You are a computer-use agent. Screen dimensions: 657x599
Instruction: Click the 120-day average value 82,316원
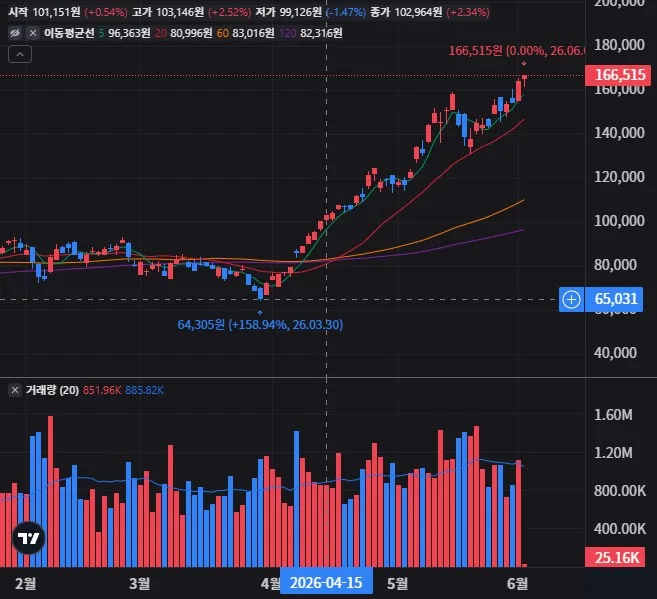coord(321,33)
